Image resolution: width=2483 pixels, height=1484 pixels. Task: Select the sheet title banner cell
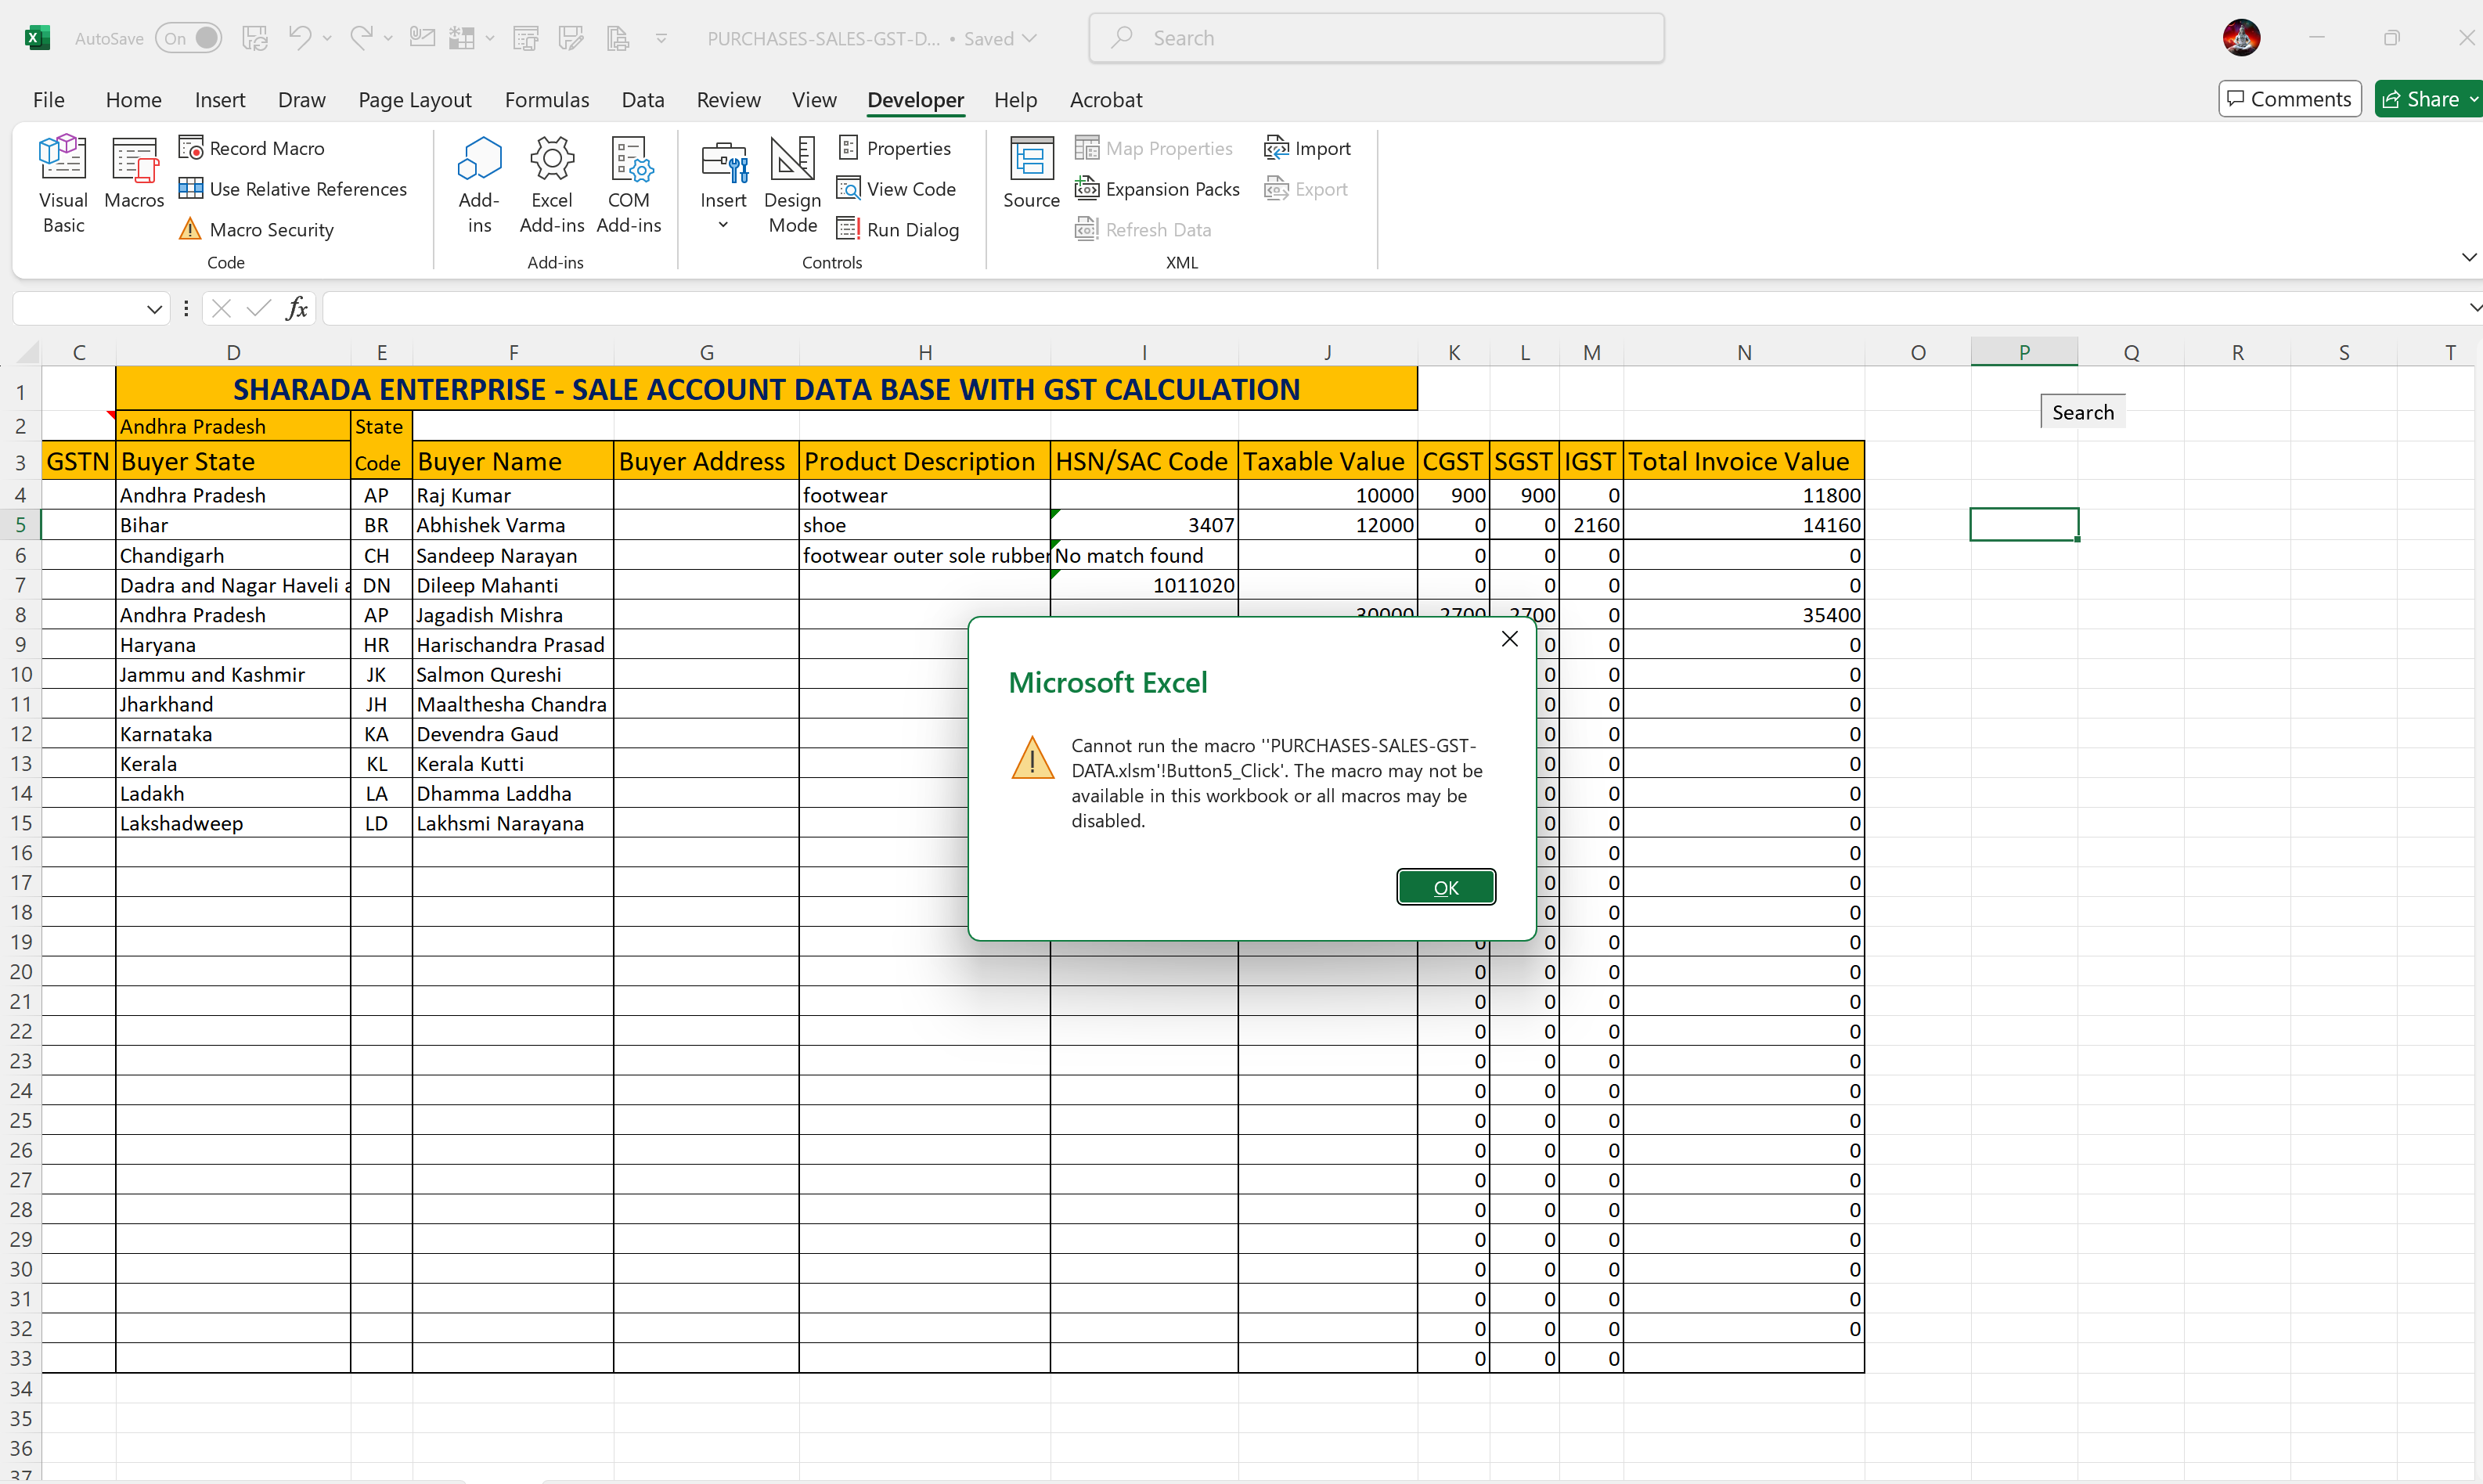click(766, 389)
